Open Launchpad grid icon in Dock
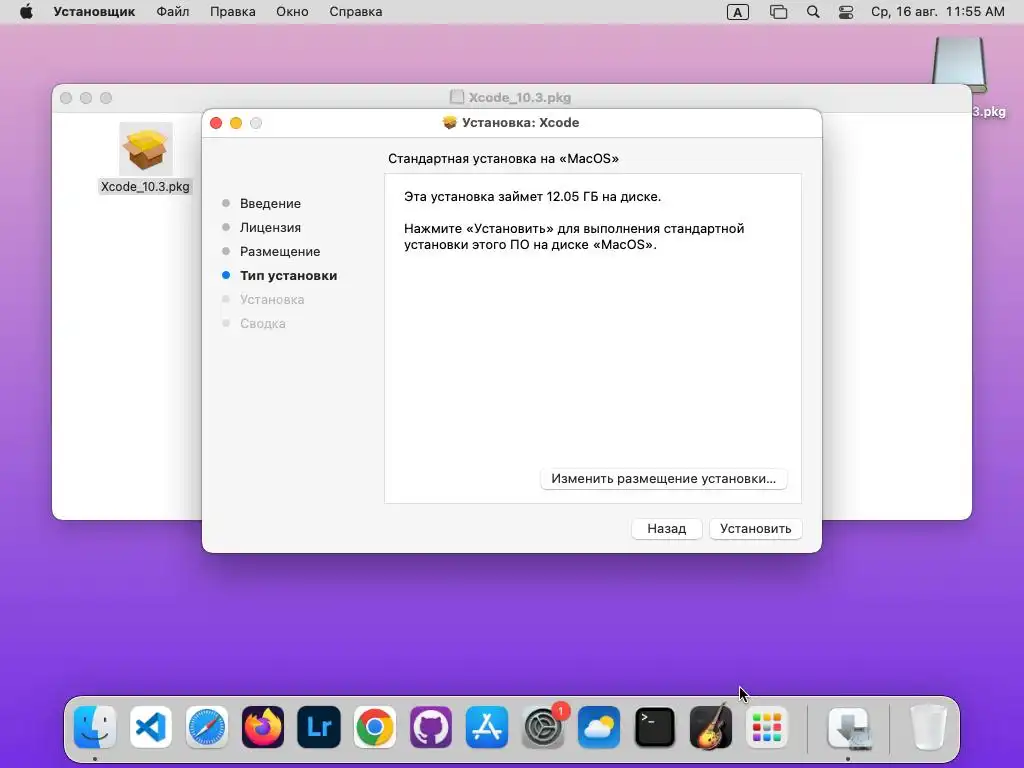The image size is (1024, 768). point(767,727)
